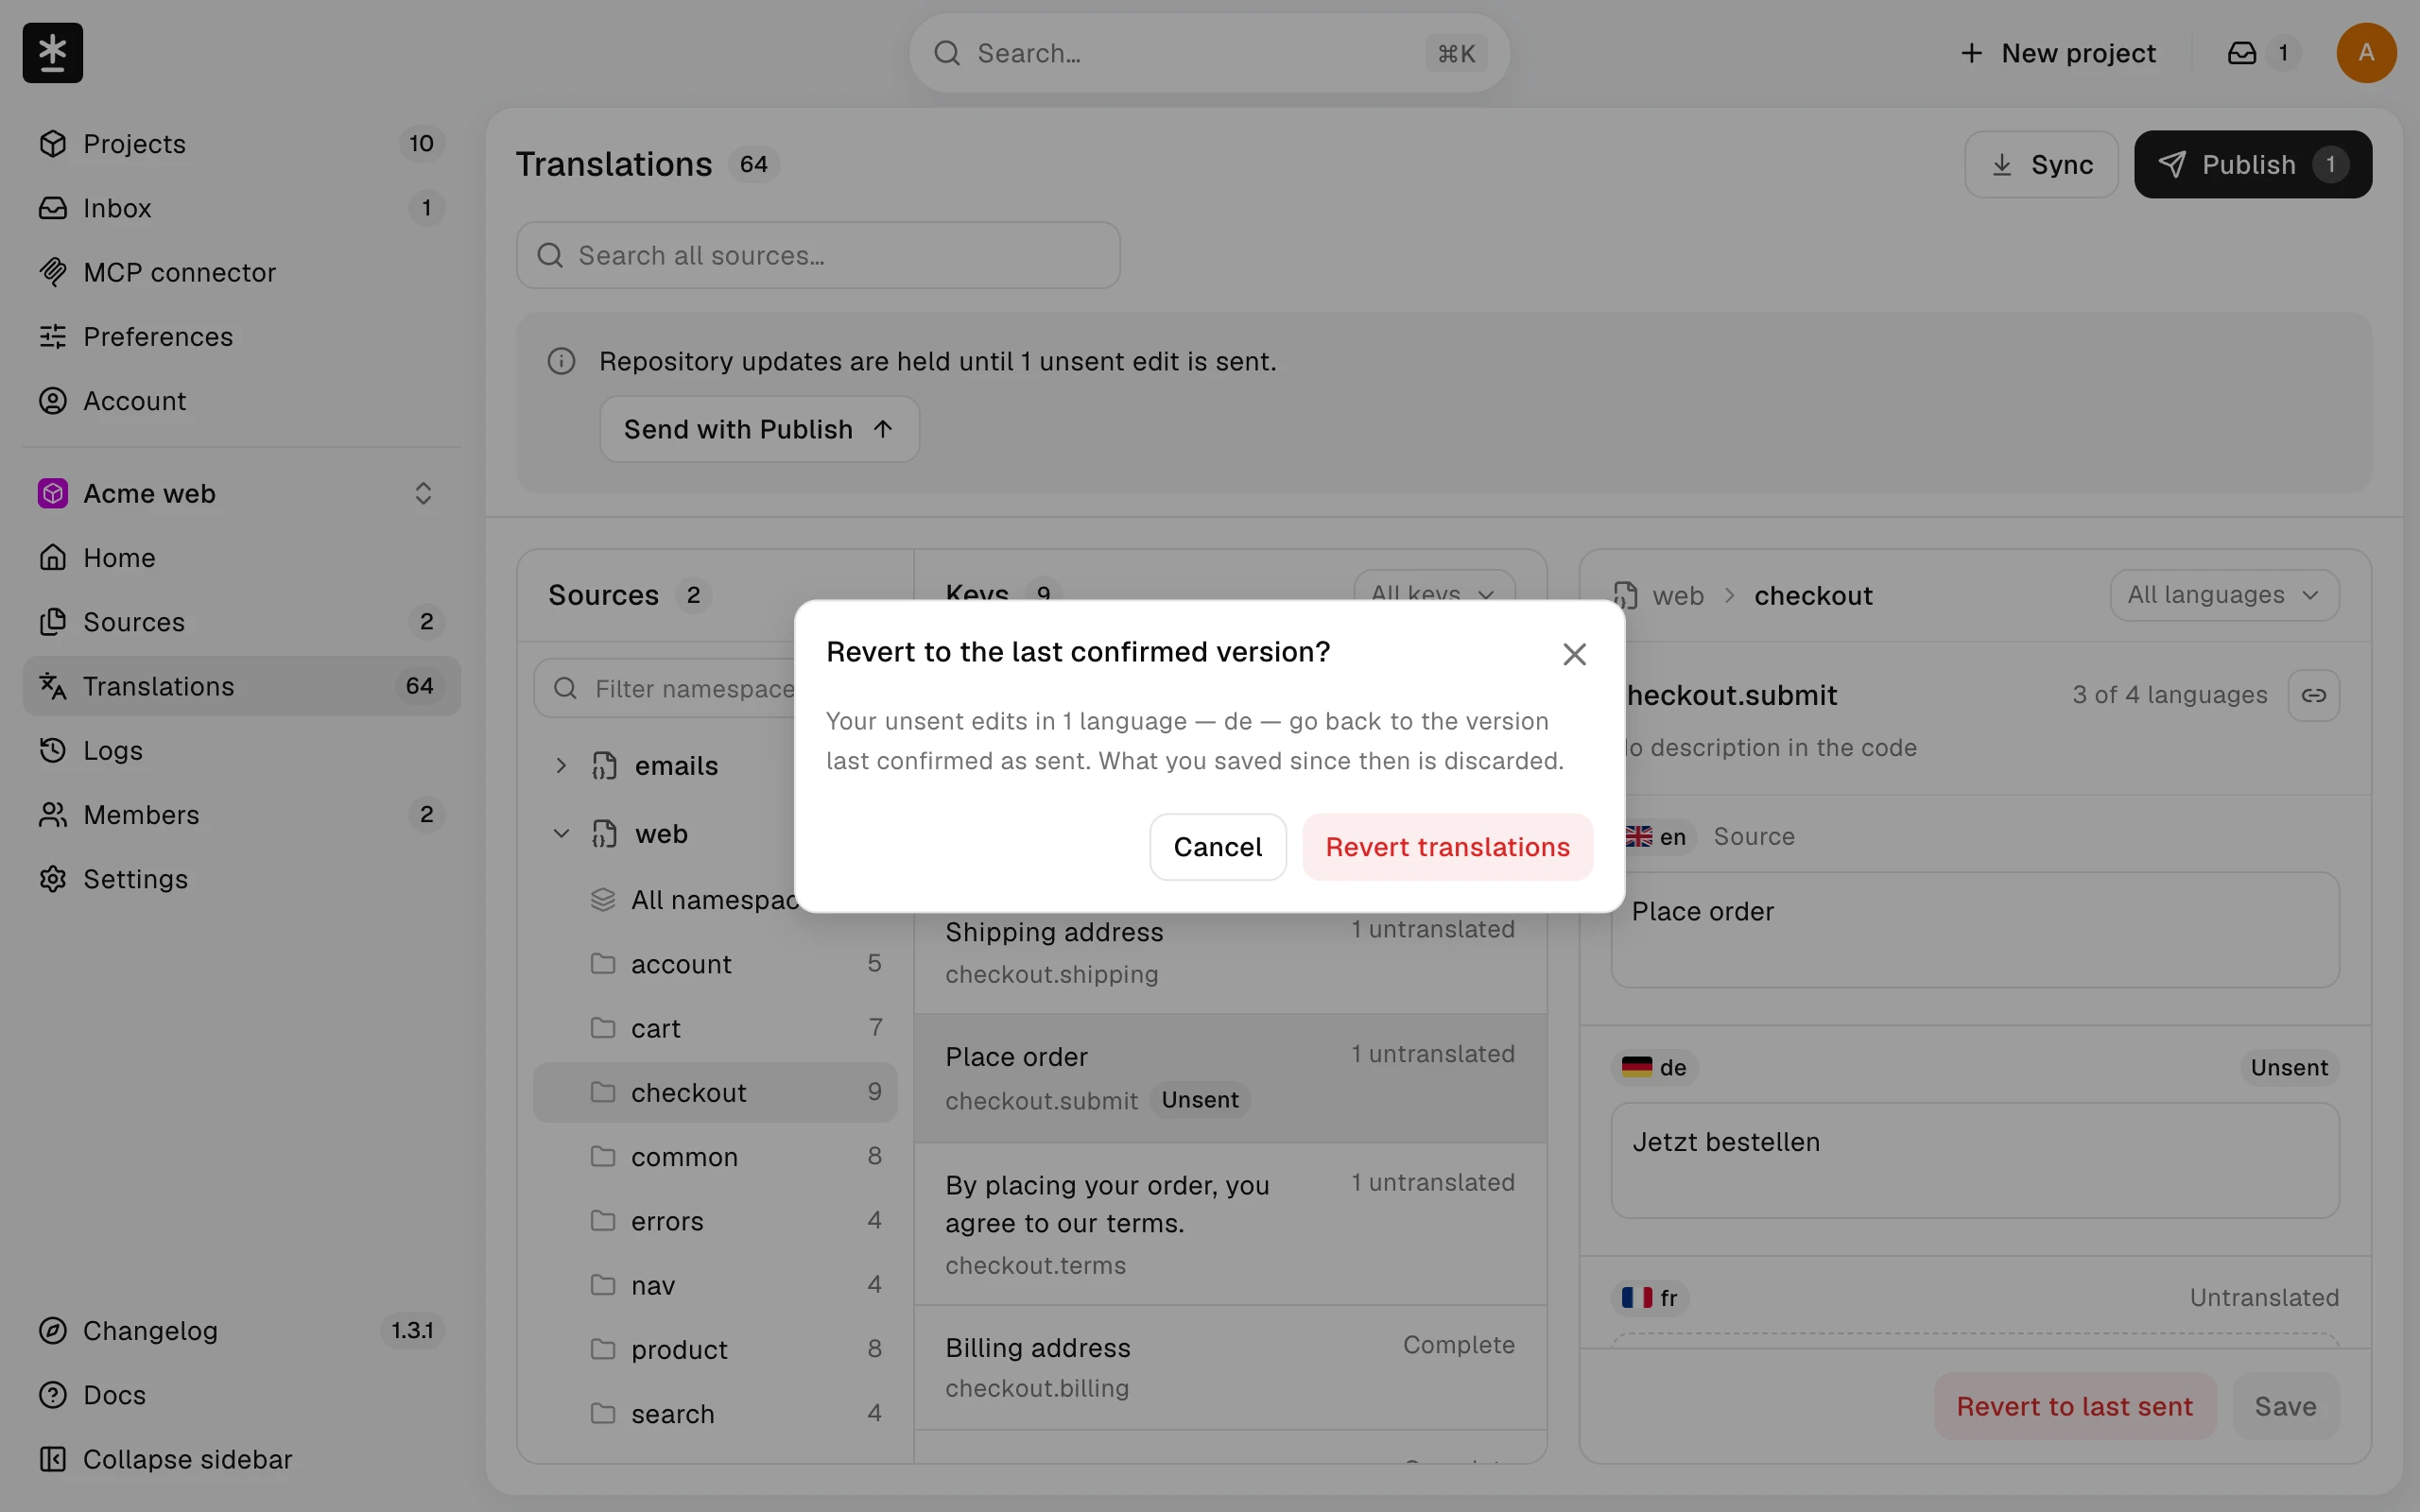2420x1512 pixels.
Task: Open project Settings
Action: click(241, 879)
